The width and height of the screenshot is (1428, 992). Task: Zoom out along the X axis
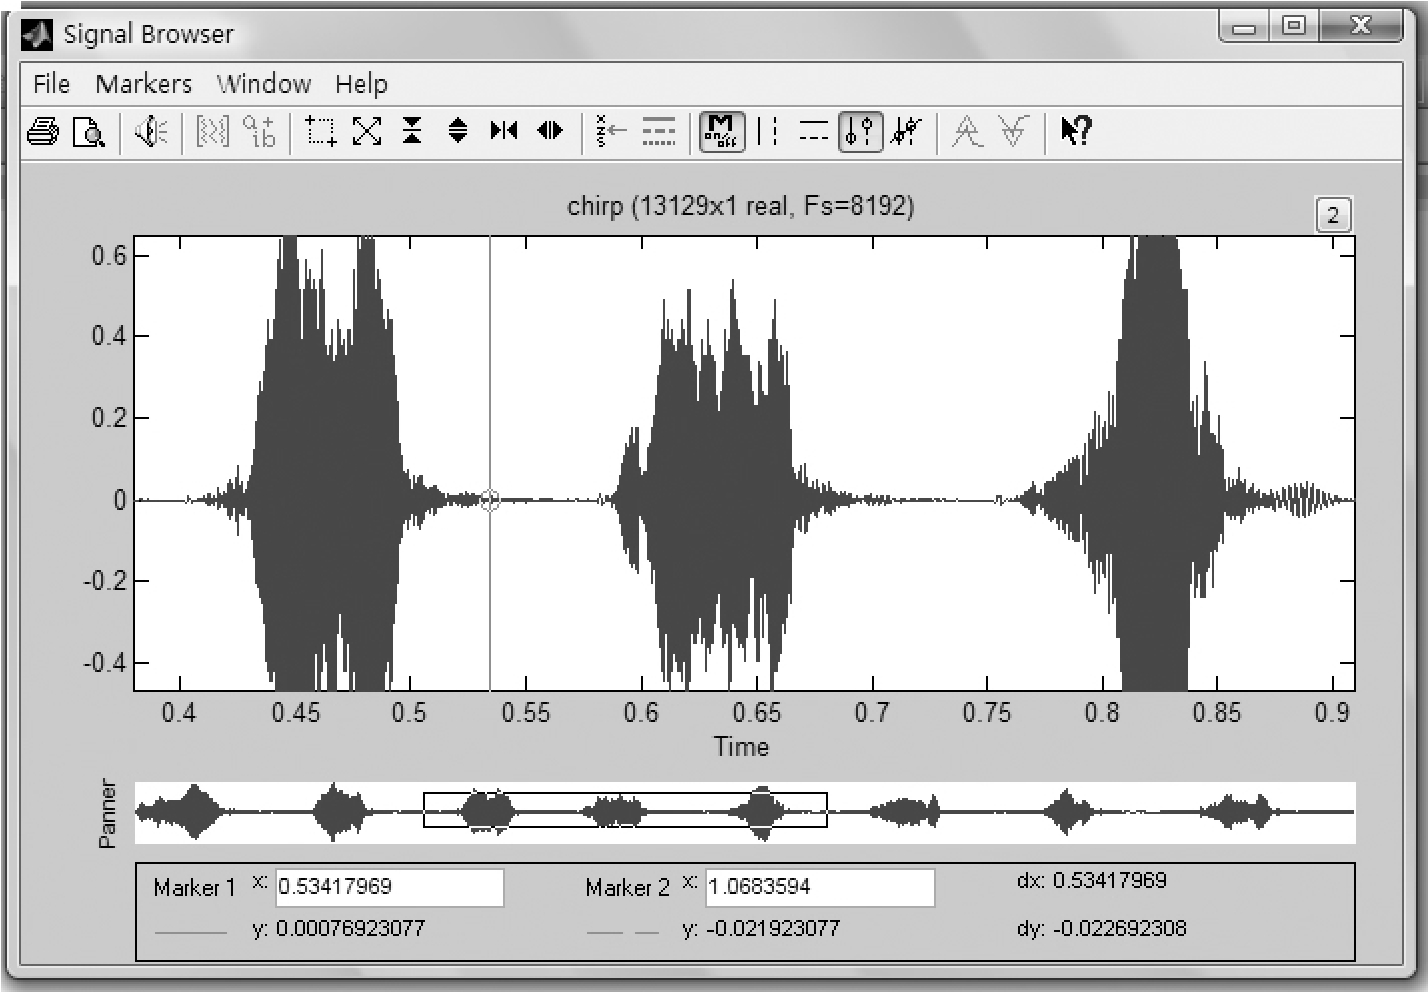coord(550,131)
